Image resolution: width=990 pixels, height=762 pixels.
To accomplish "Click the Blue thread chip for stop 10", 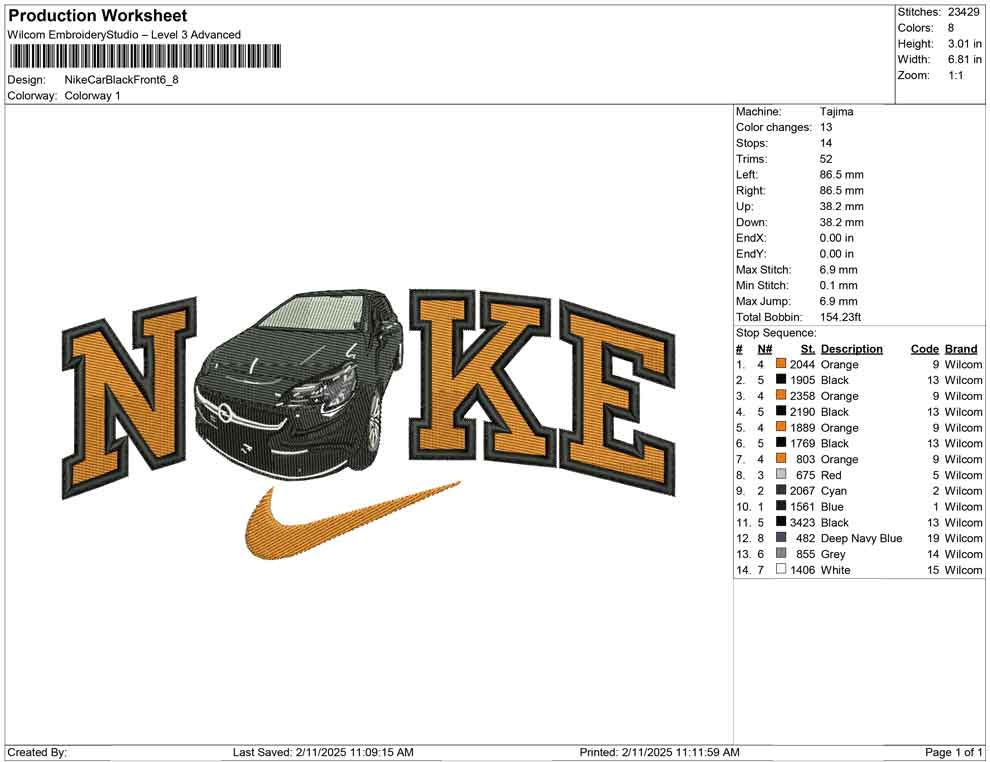I will pos(781,507).
